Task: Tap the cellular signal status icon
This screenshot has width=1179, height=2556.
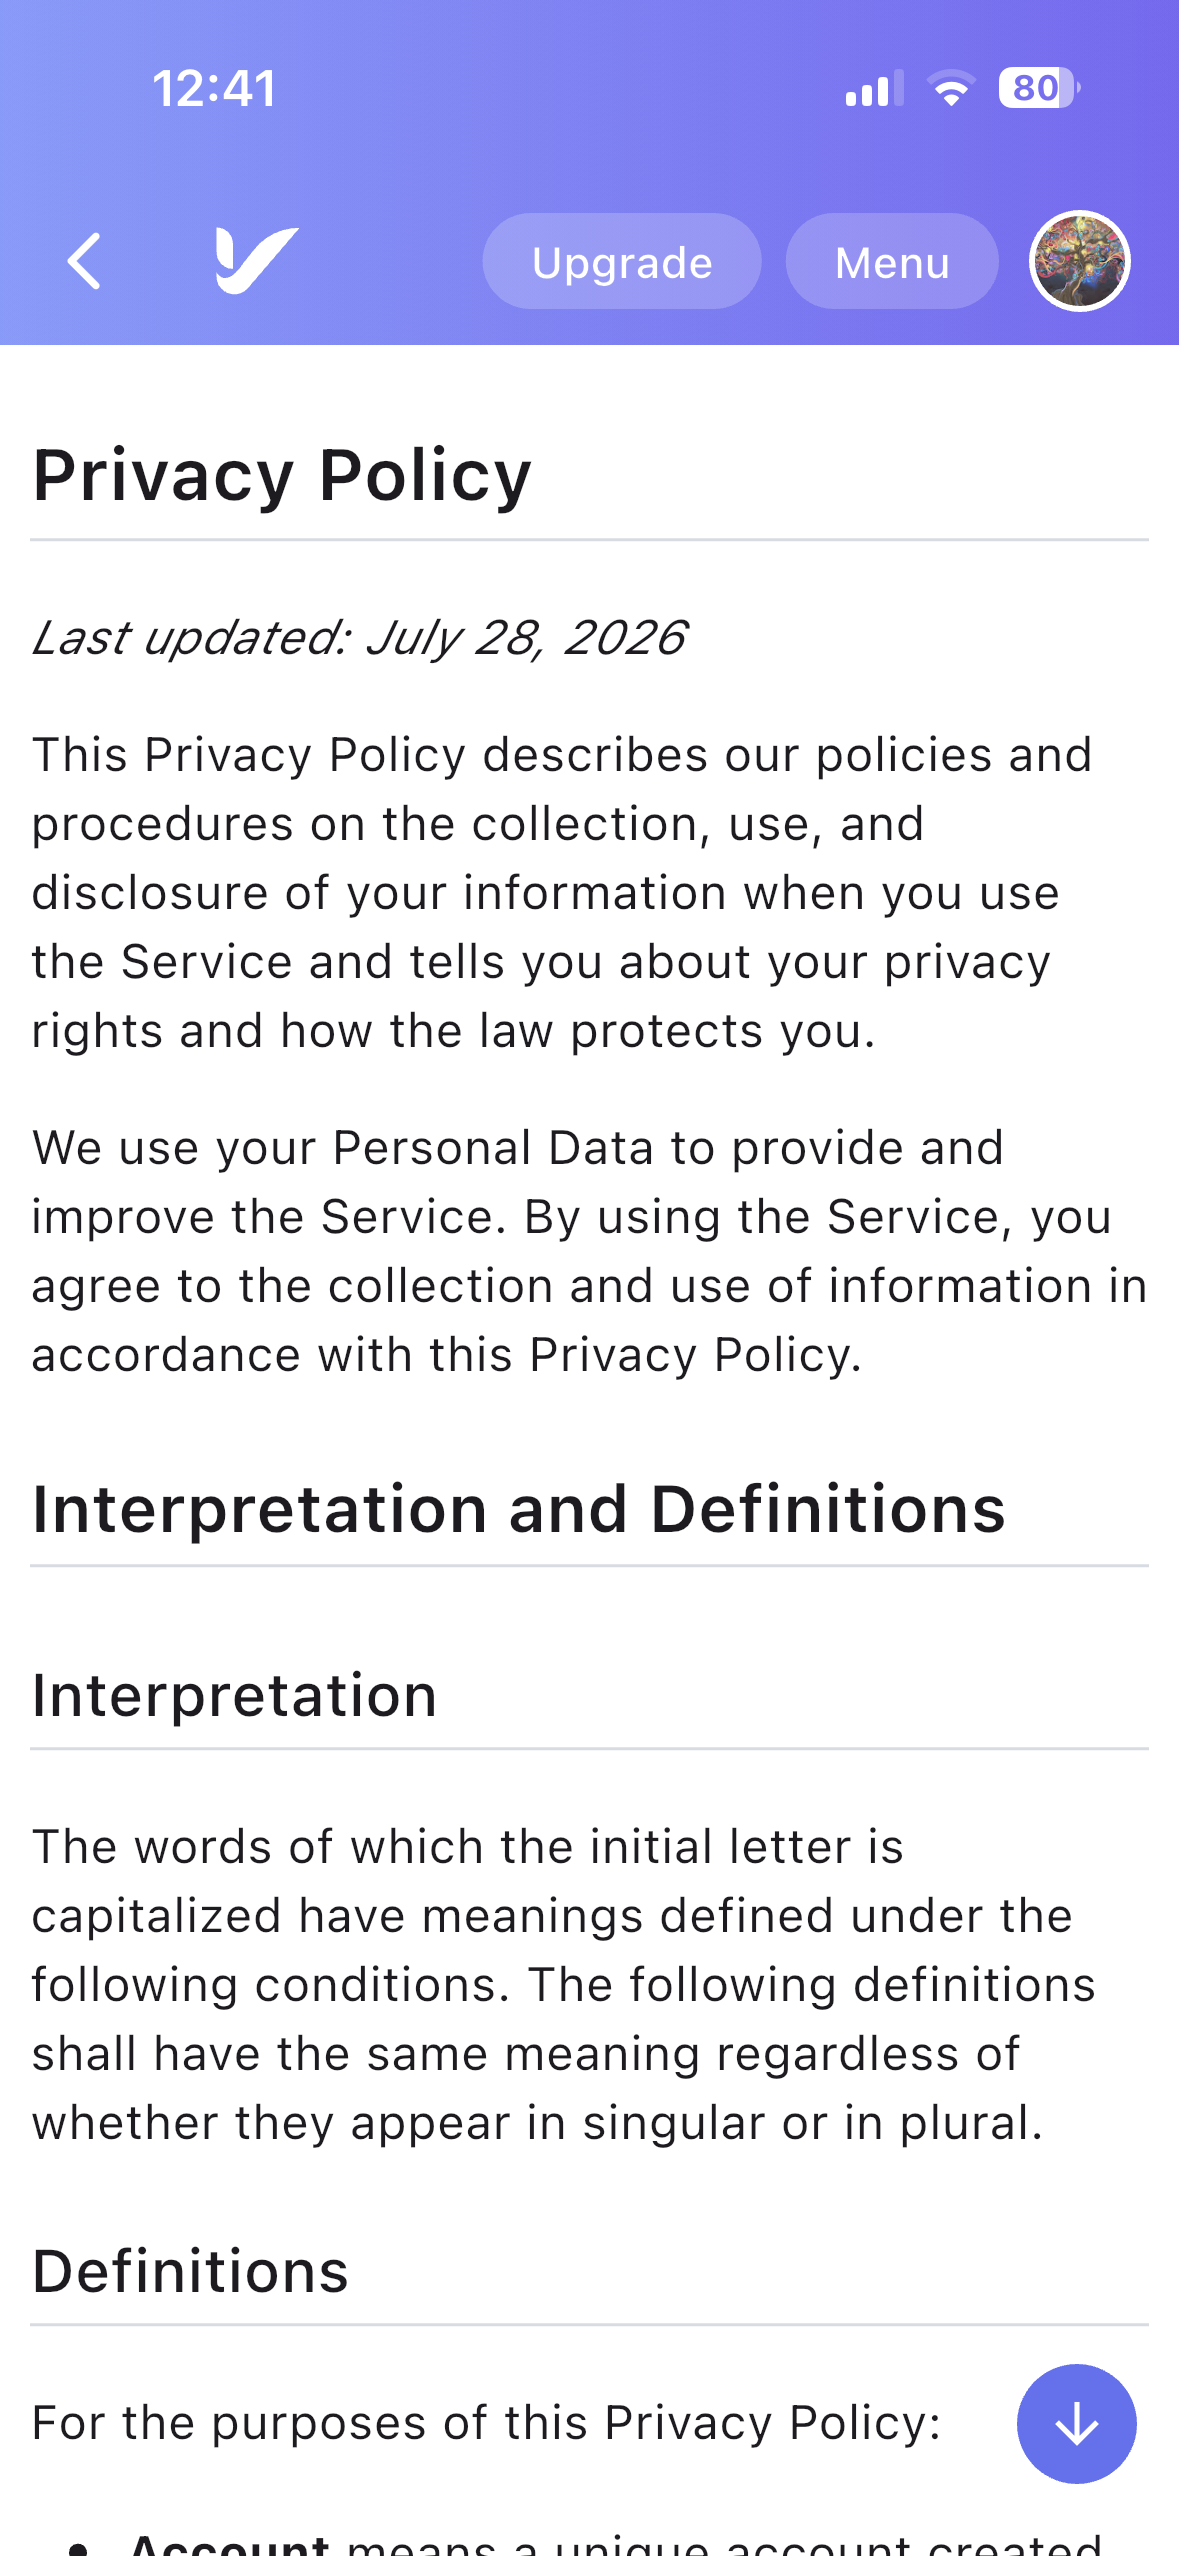Action: [x=874, y=88]
